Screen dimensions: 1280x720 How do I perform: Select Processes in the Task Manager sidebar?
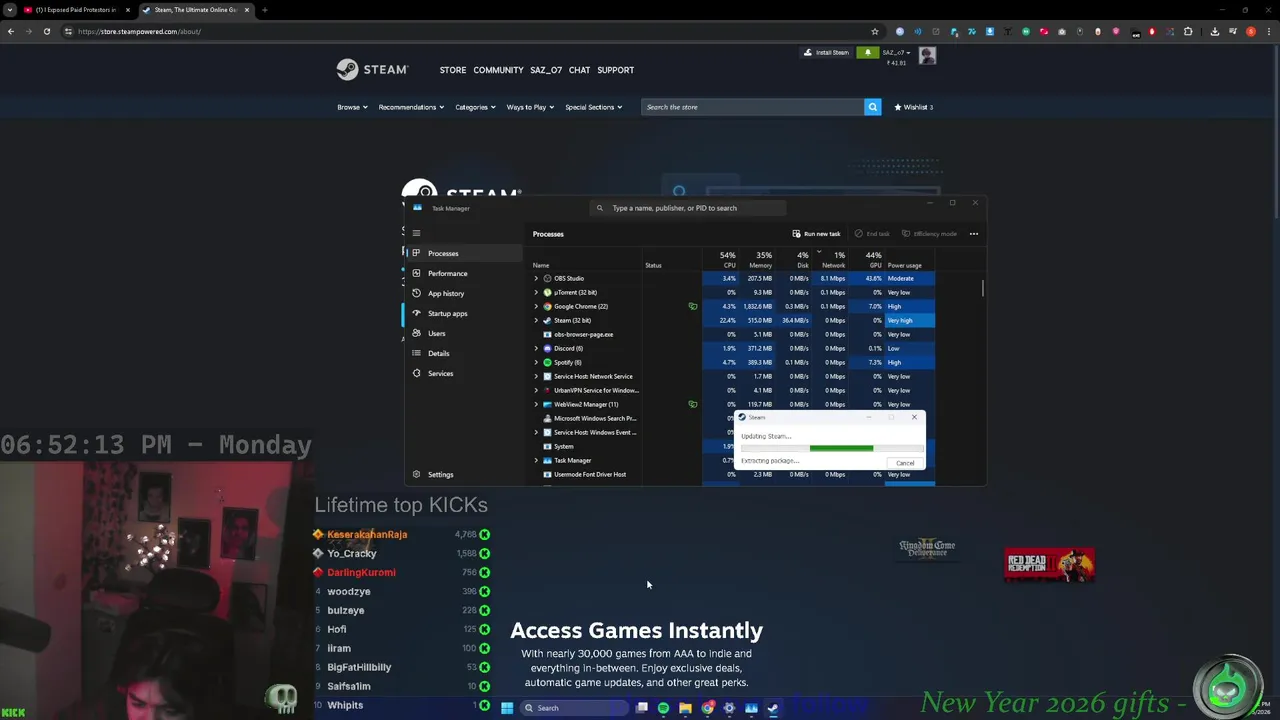[463, 253]
